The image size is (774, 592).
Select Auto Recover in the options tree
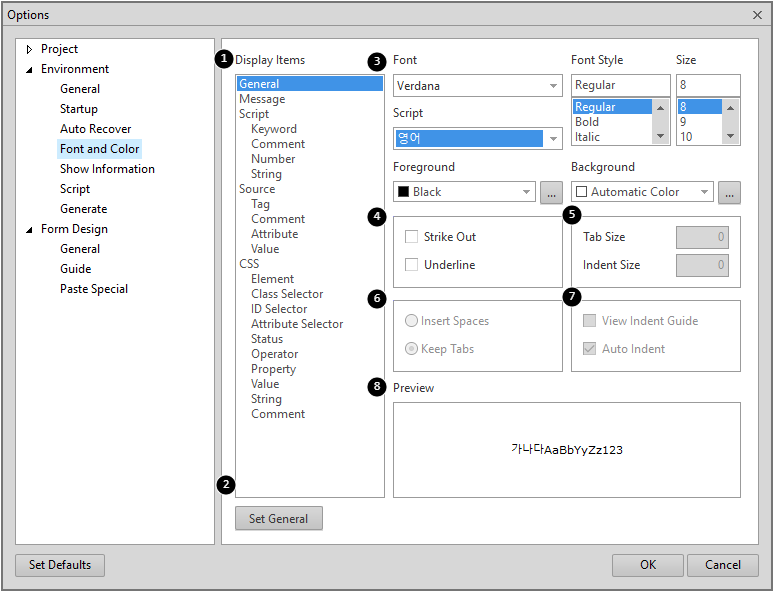point(95,129)
